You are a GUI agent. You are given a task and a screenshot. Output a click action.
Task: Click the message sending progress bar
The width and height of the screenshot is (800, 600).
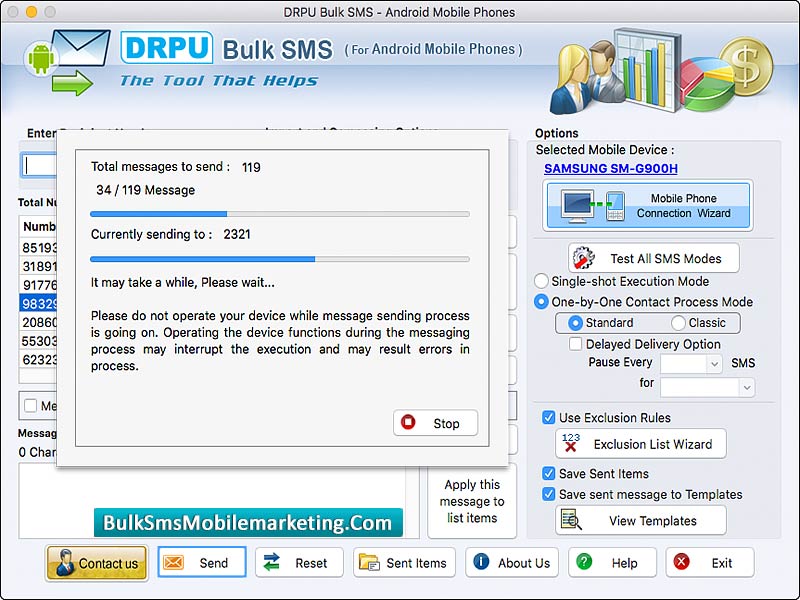click(279, 212)
